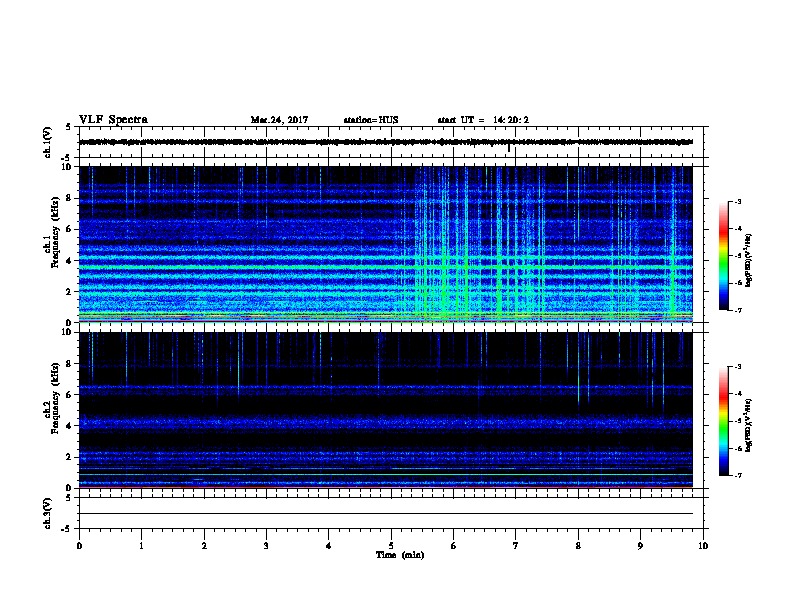Click the "Time (min)" x-axis label
This screenshot has height=612, width=792.
click(400, 555)
